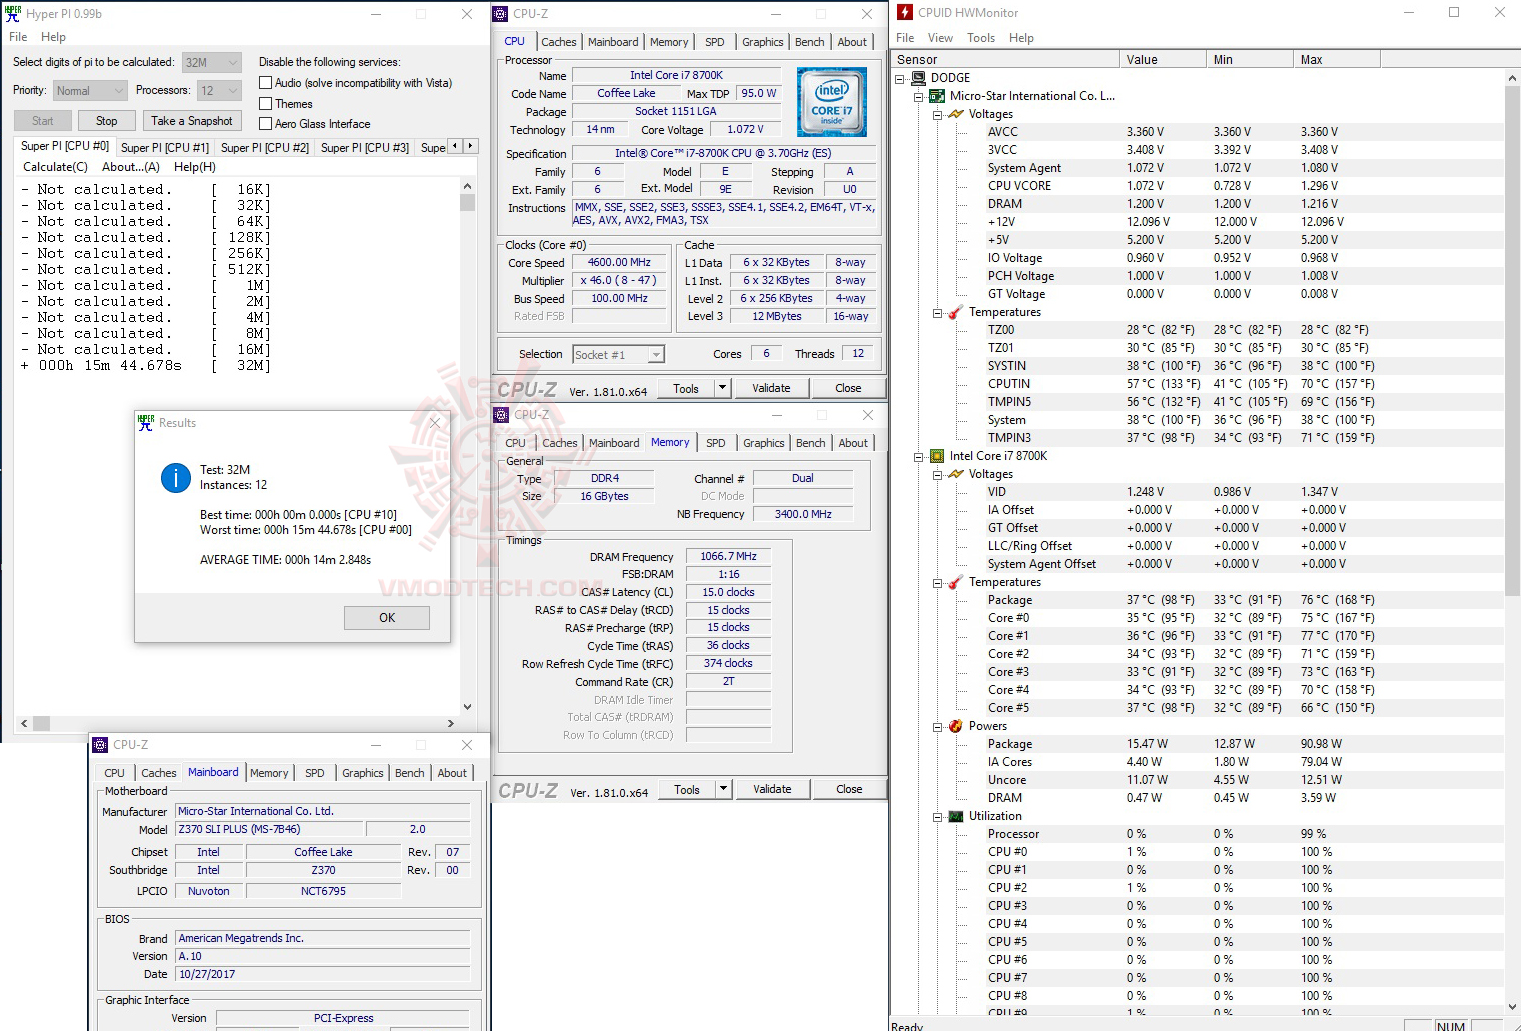This screenshot has height=1031, width=1521.
Task: Click the Sensor column header in HWMonitor
Action: [x=1005, y=60]
